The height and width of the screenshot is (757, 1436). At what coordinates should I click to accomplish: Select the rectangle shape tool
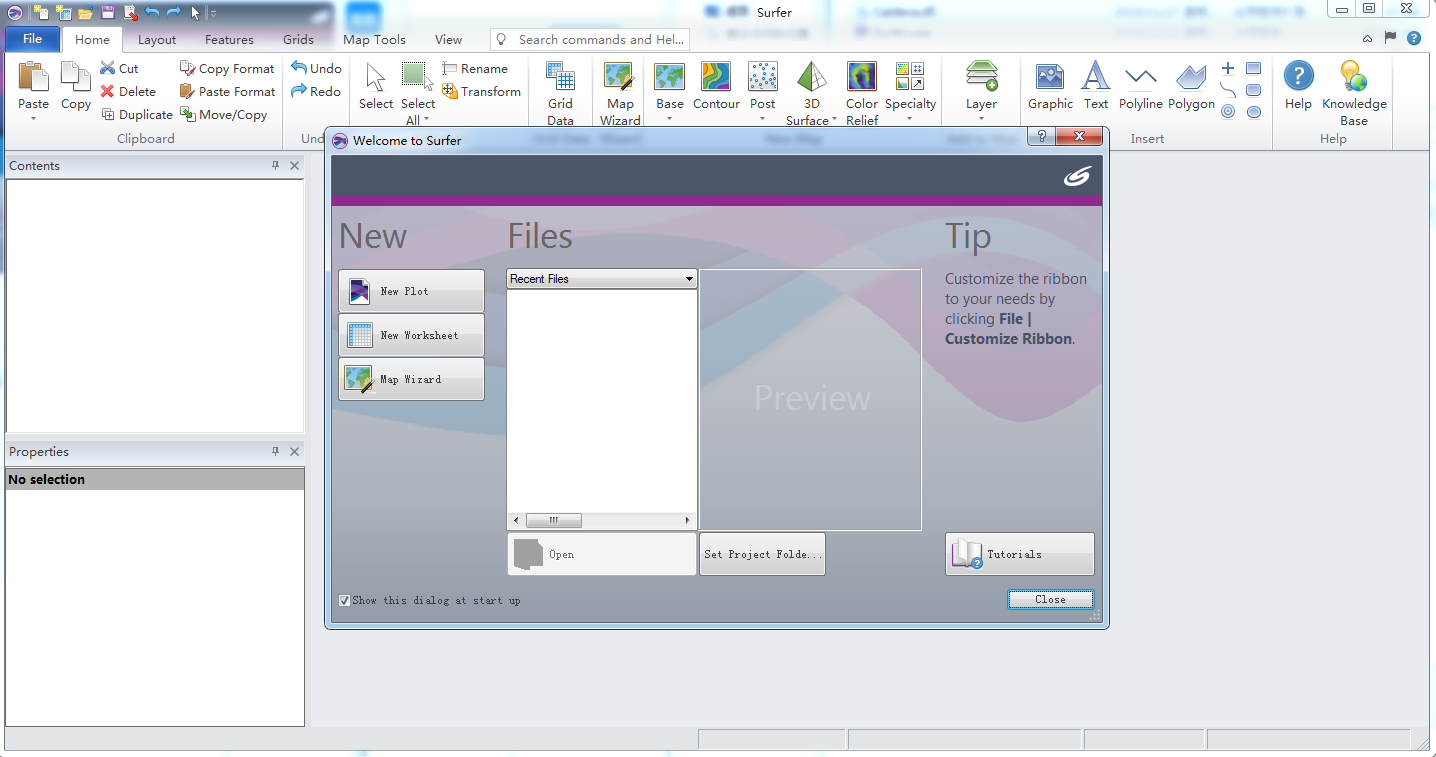(x=1253, y=68)
